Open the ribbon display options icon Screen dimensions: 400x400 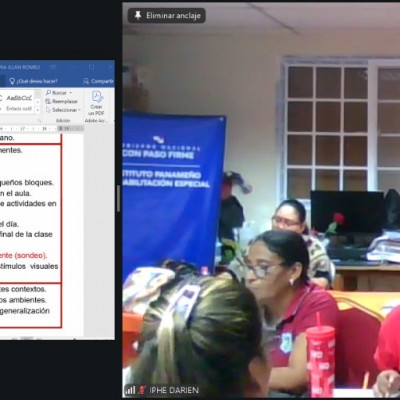pyautogui.click(x=53, y=67)
